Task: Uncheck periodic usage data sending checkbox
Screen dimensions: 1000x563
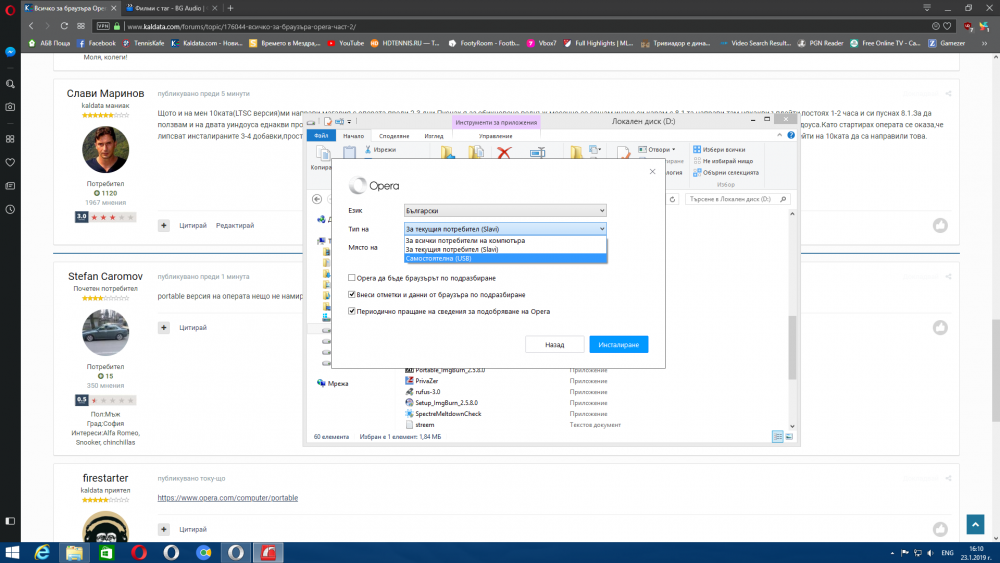Action: [351, 311]
